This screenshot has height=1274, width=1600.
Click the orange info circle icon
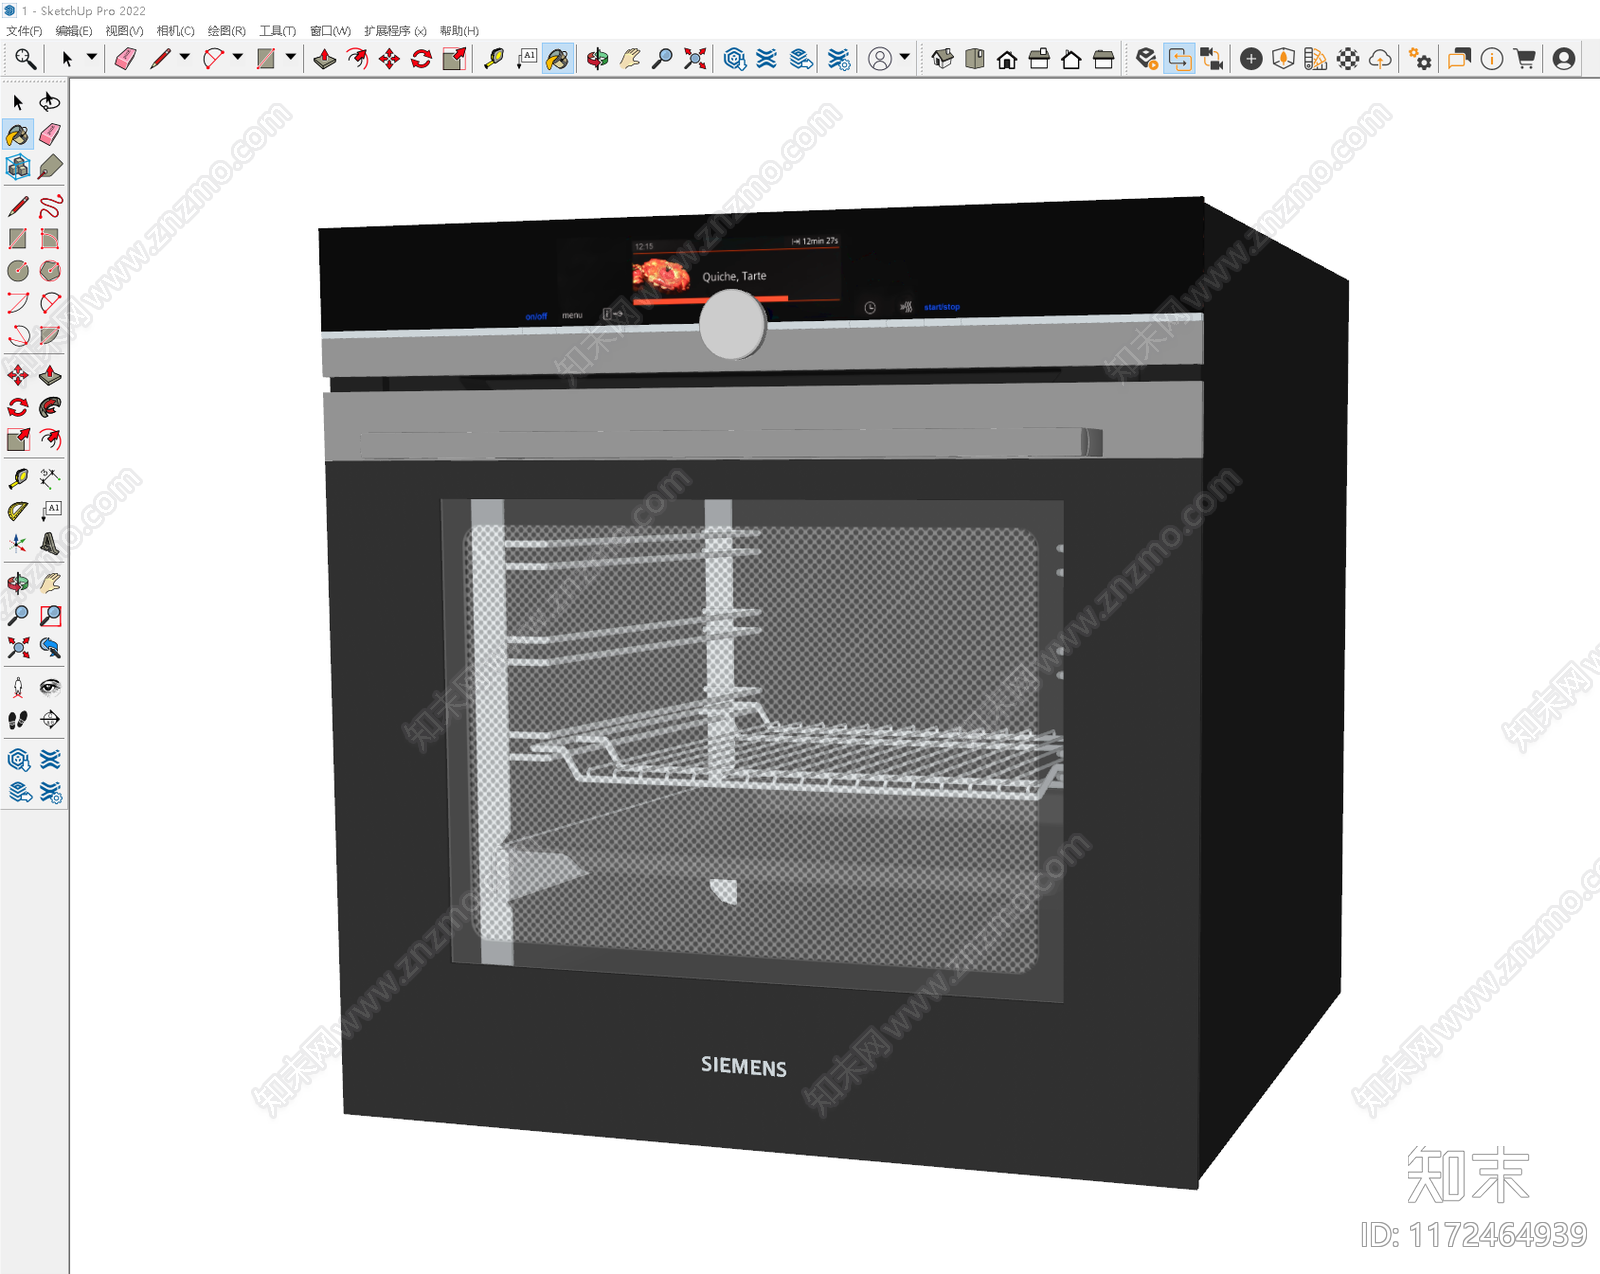(1491, 59)
